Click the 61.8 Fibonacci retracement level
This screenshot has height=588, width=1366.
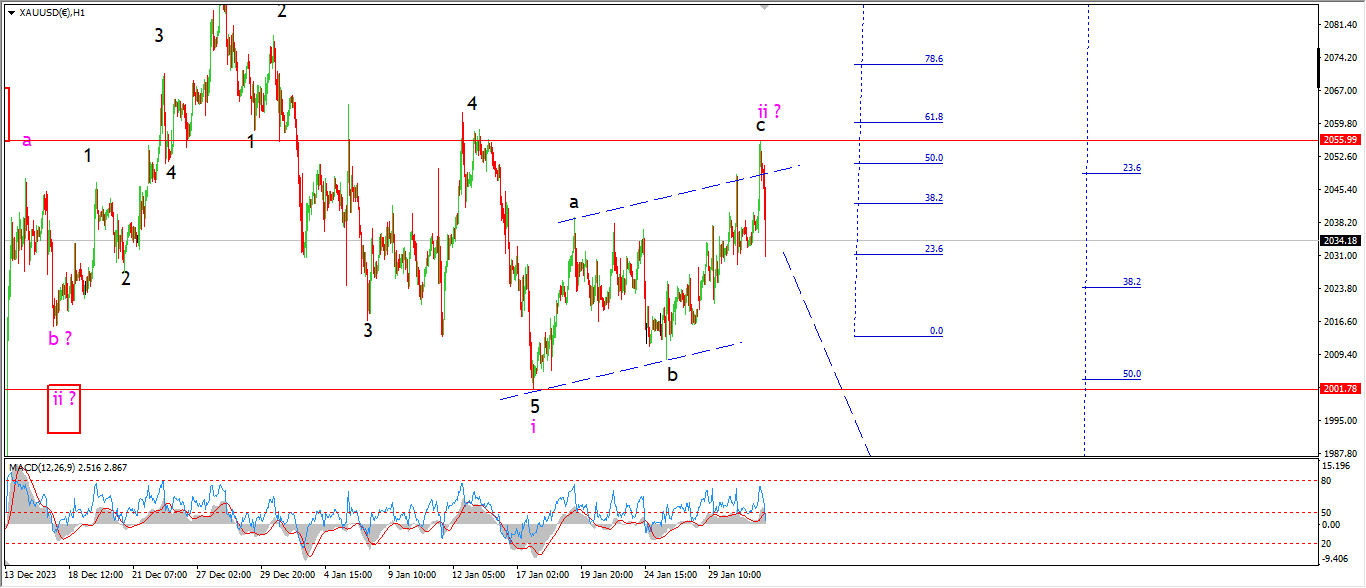point(933,117)
